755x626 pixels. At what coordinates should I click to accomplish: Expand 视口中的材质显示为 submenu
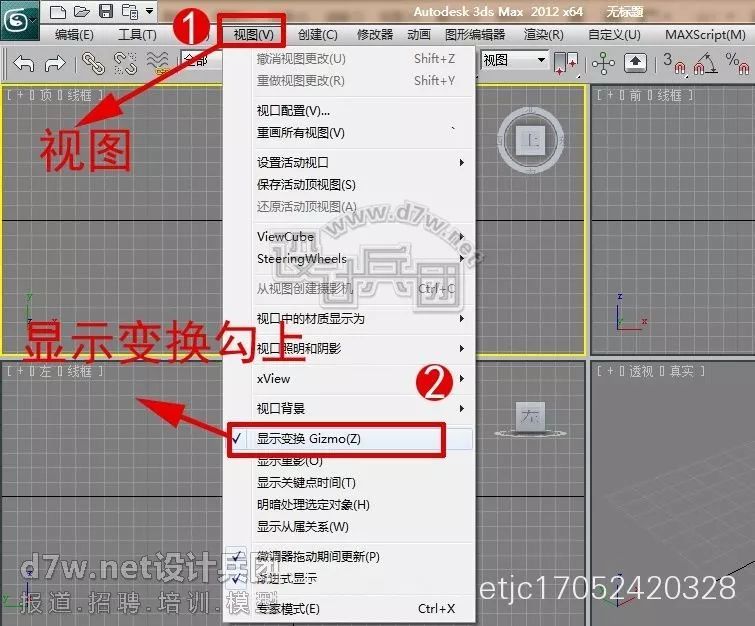pyautogui.click(x=349, y=319)
